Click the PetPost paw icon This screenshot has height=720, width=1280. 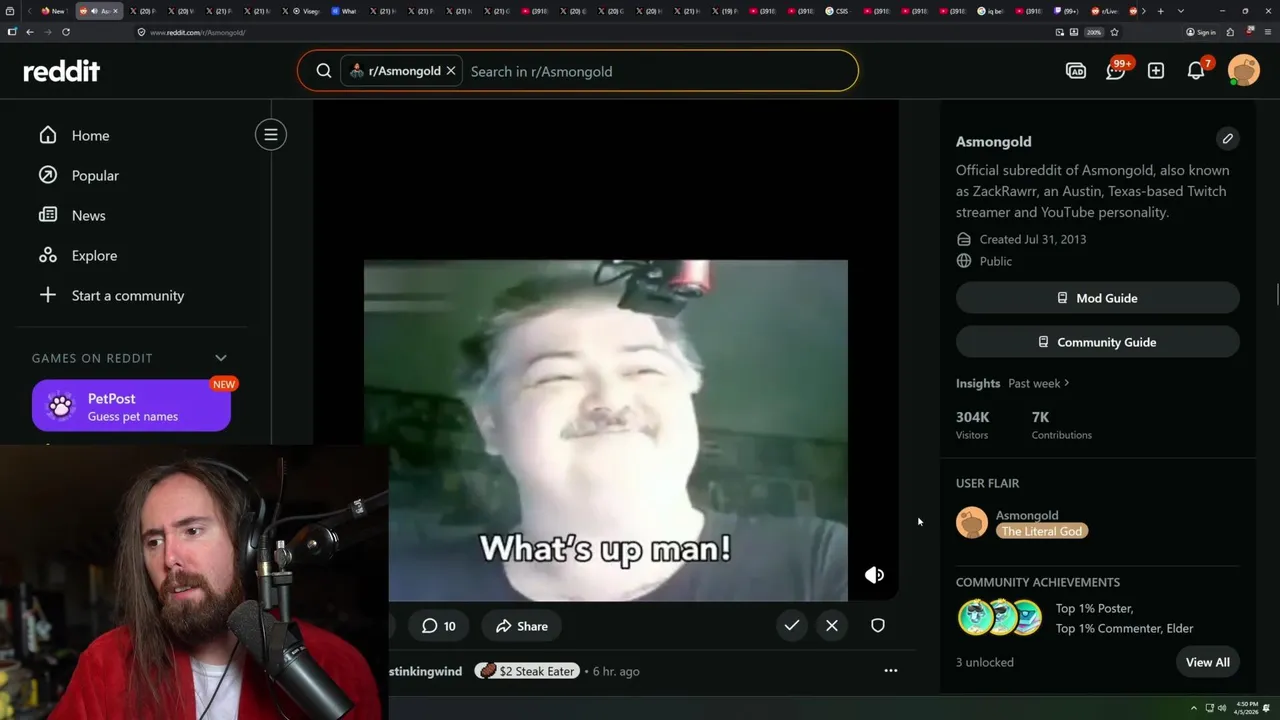[x=61, y=406]
